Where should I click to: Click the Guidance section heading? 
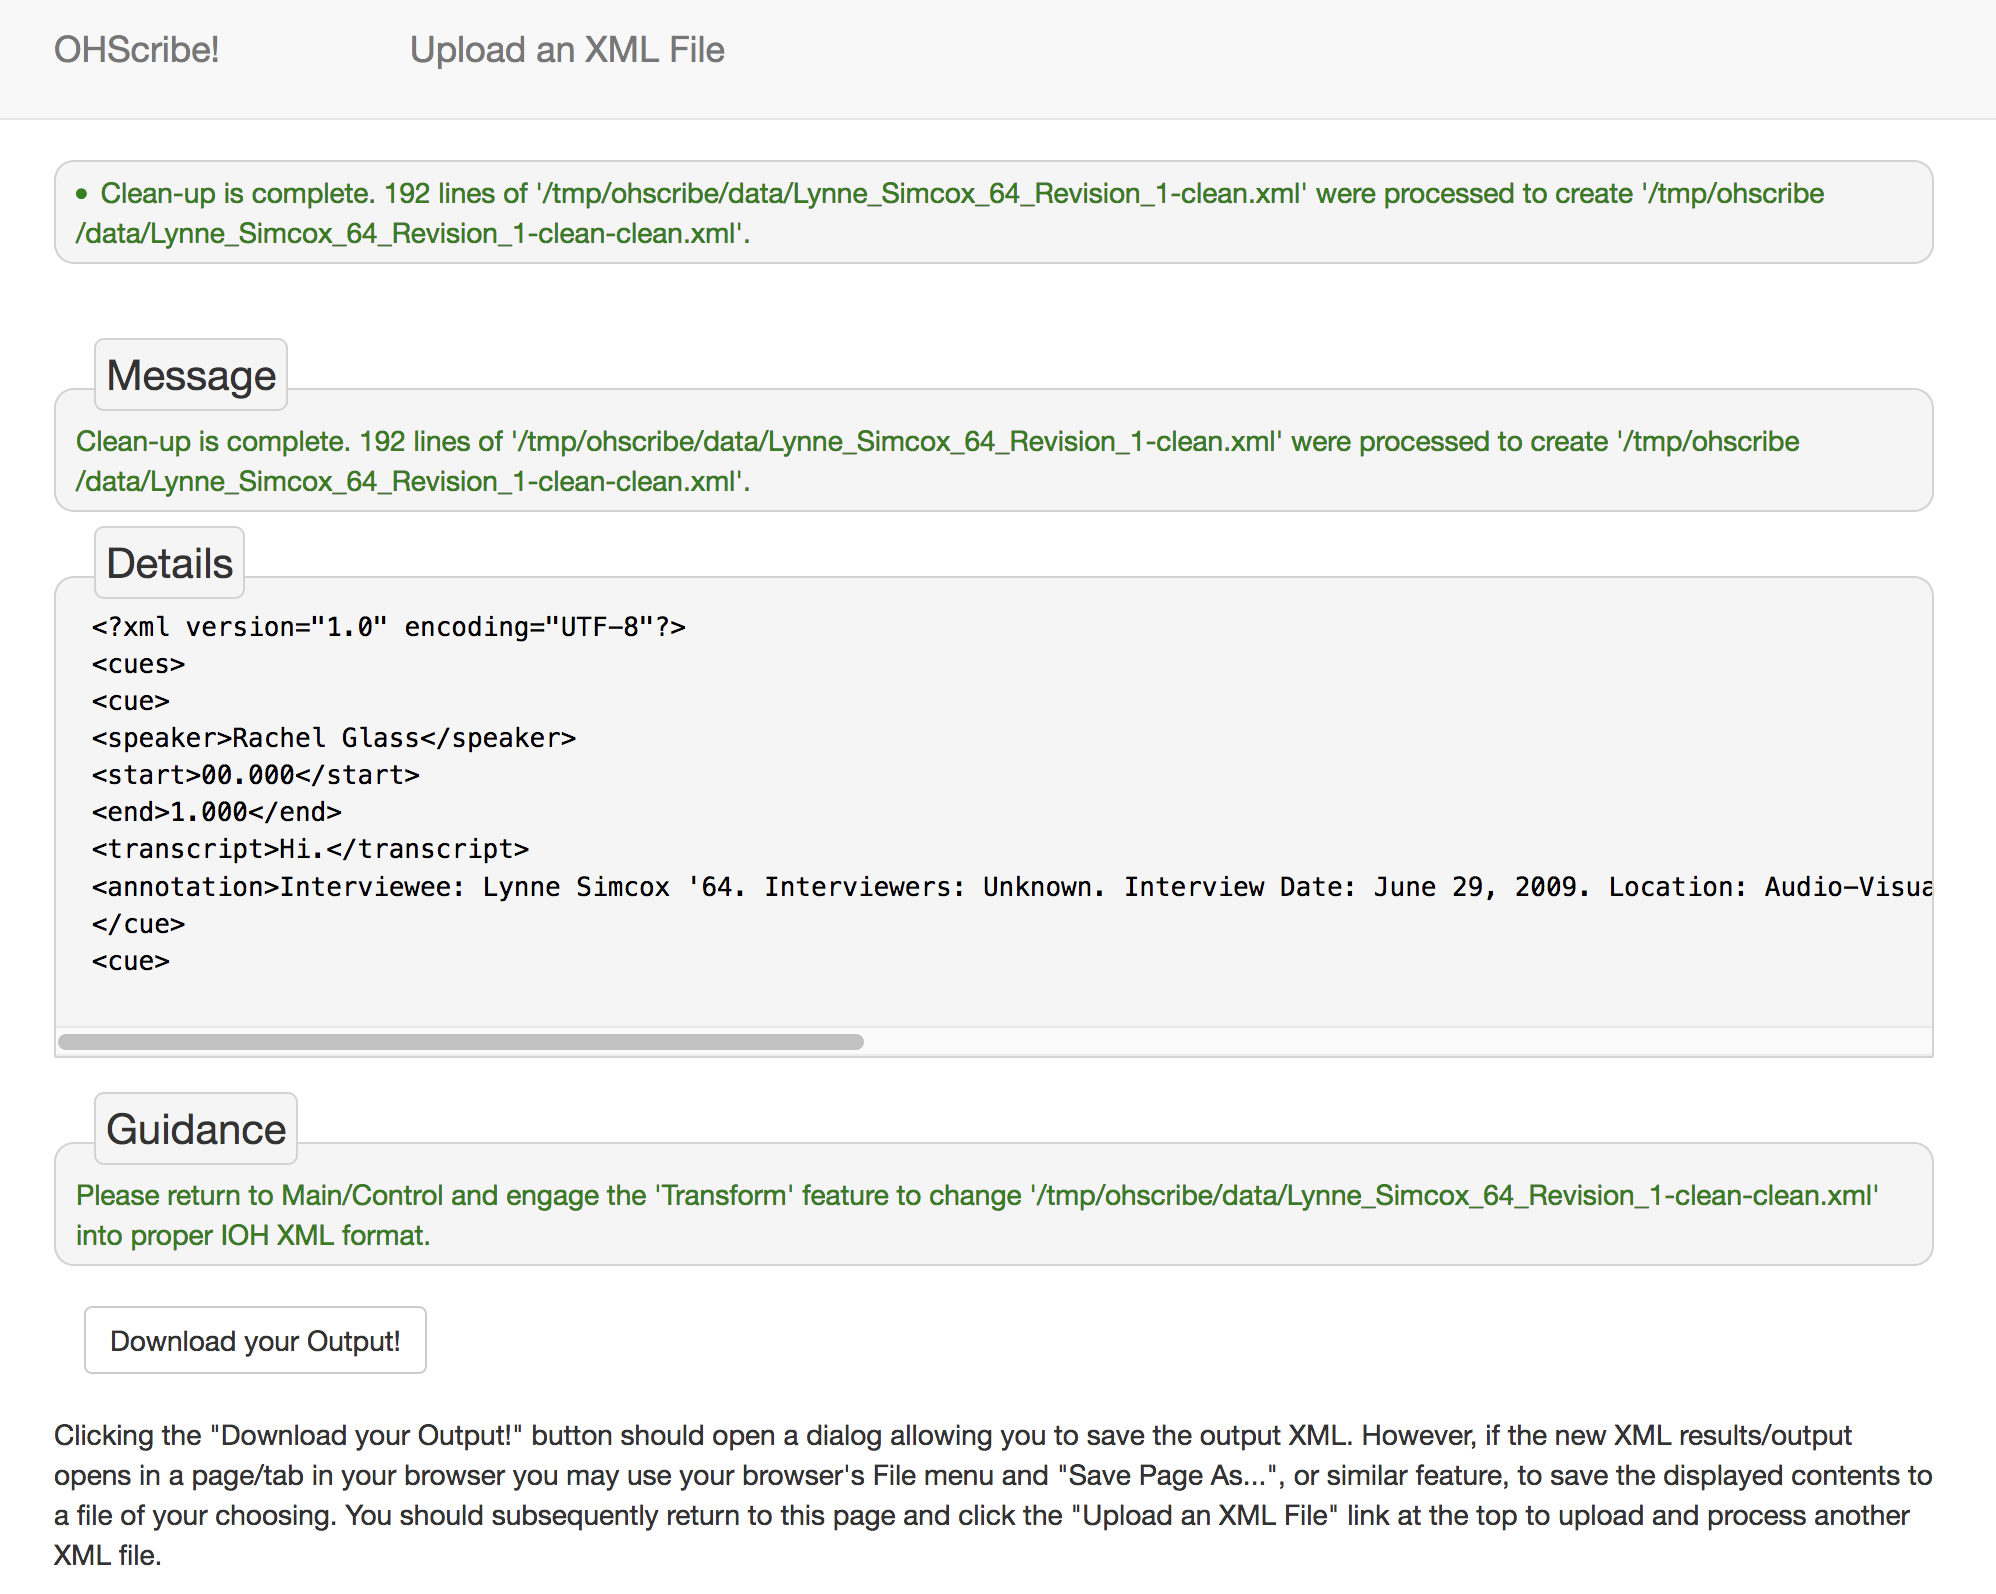(x=196, y=1130)
